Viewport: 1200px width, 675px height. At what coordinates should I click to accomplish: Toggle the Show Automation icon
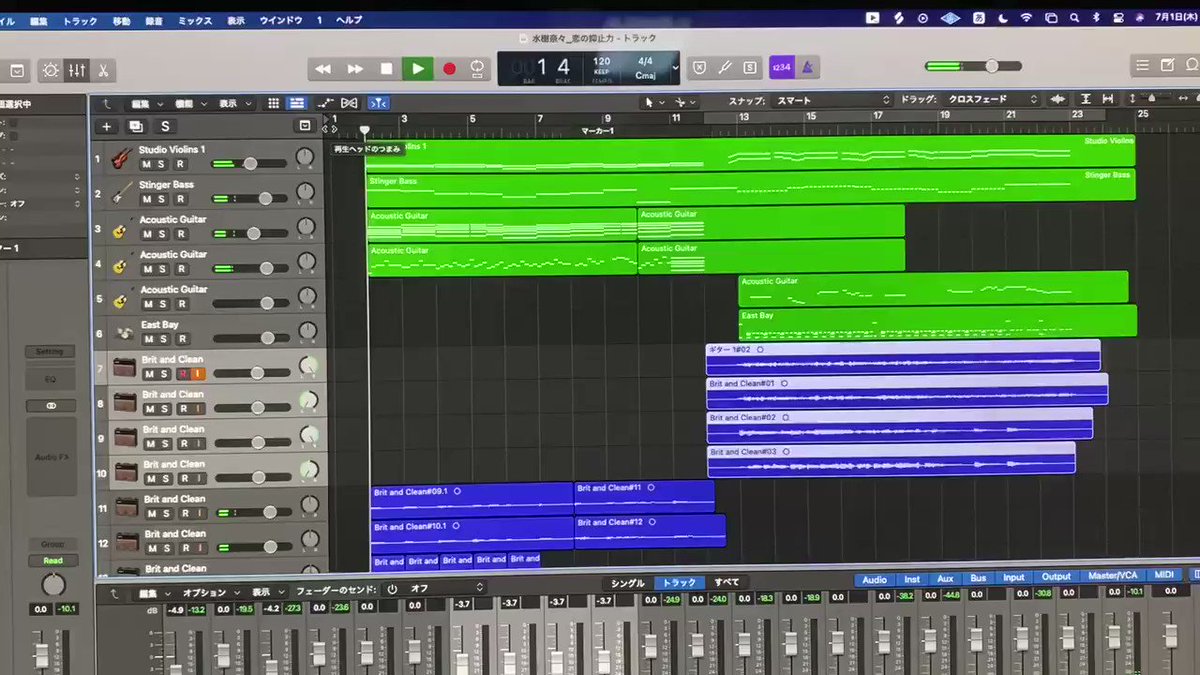326,103
